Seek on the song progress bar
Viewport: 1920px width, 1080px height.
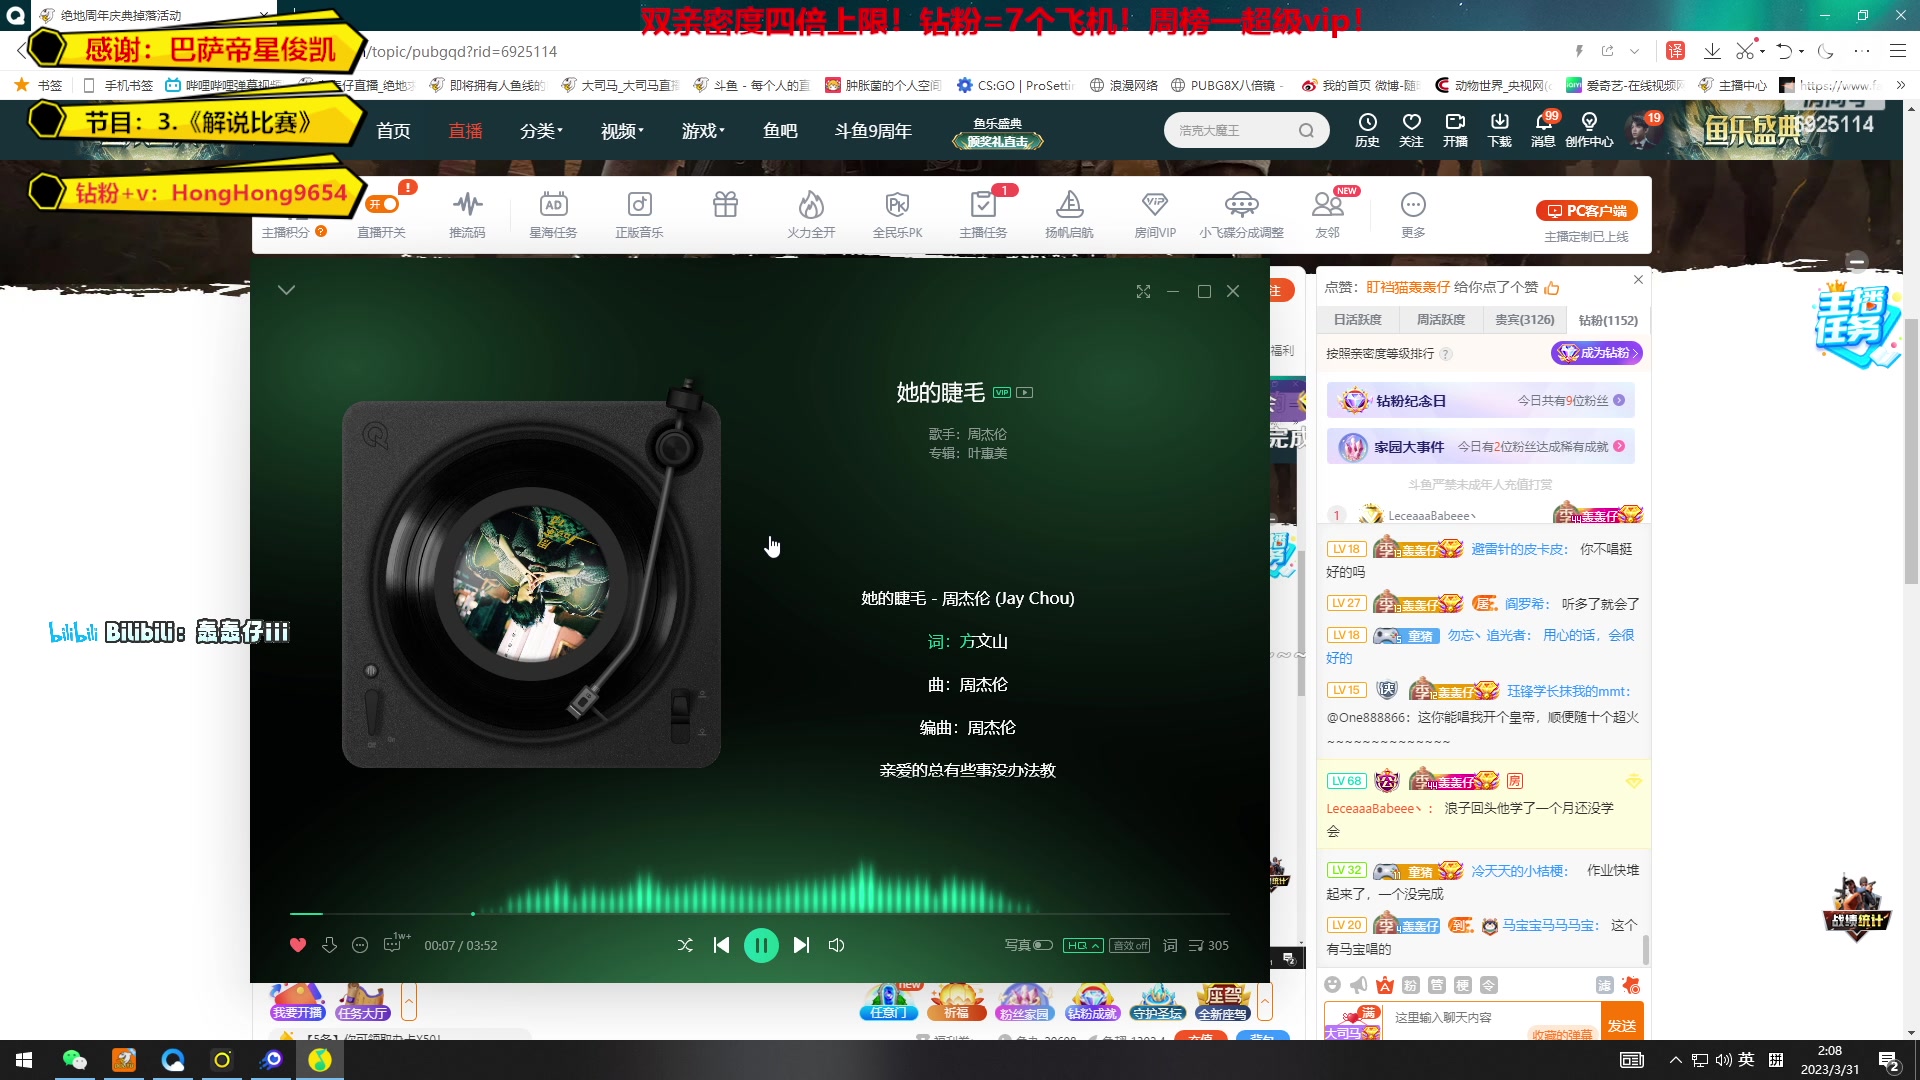point(760,914)
